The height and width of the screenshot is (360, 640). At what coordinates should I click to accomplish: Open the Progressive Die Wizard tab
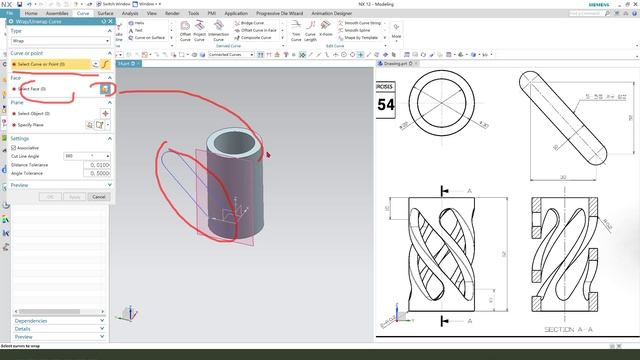click(279, 13)
